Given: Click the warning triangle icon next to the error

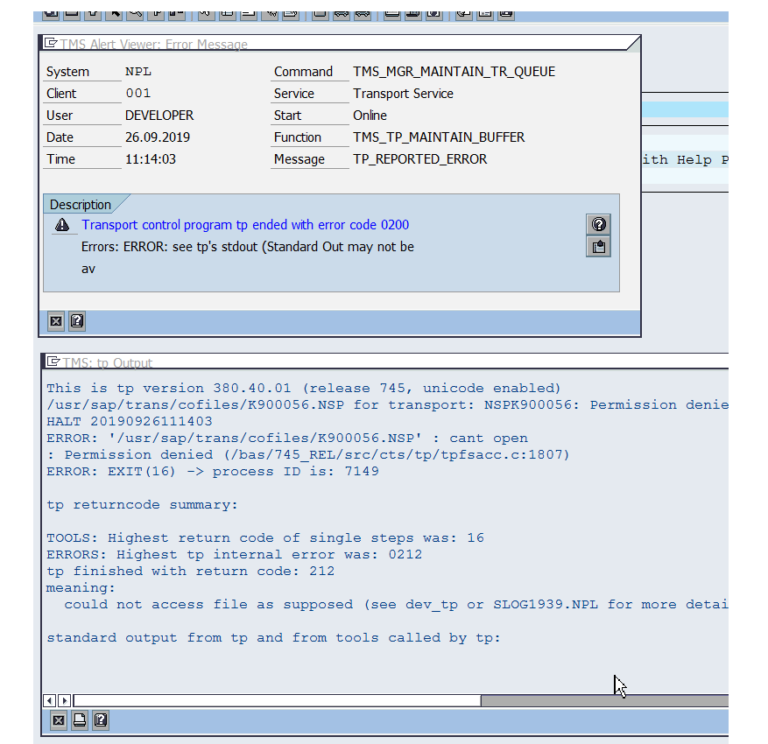Looking at the screenshot, I should coord(62,225).
